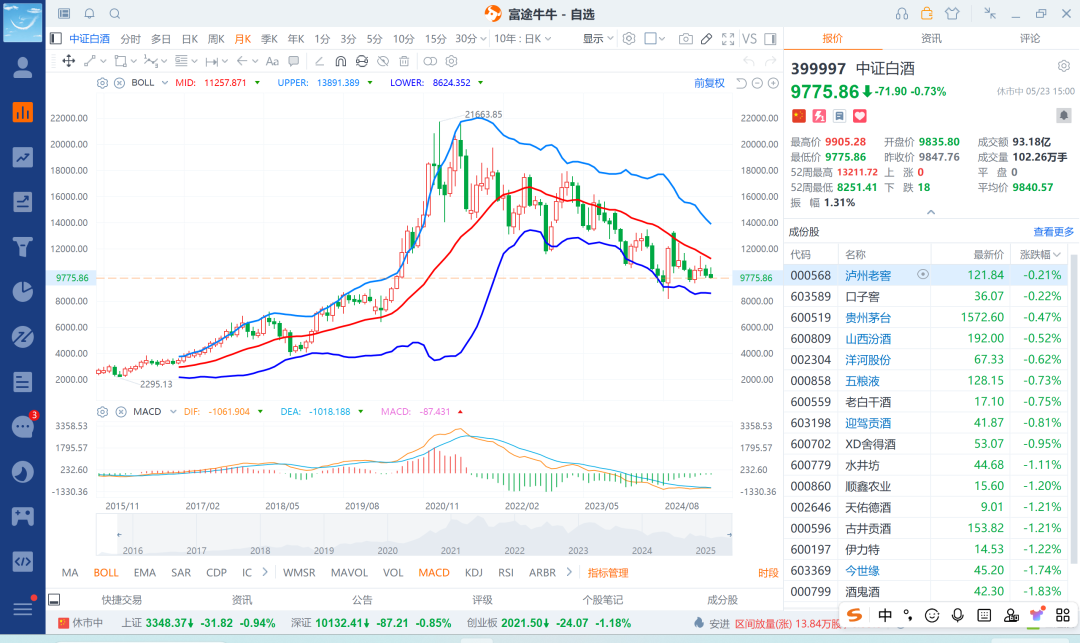Image resolution: width=1080 pixels, height=643 pixels.
Task: Collapse the bottom panel with the minimize box
Action: pyautogui.click(x=54, y=600)
